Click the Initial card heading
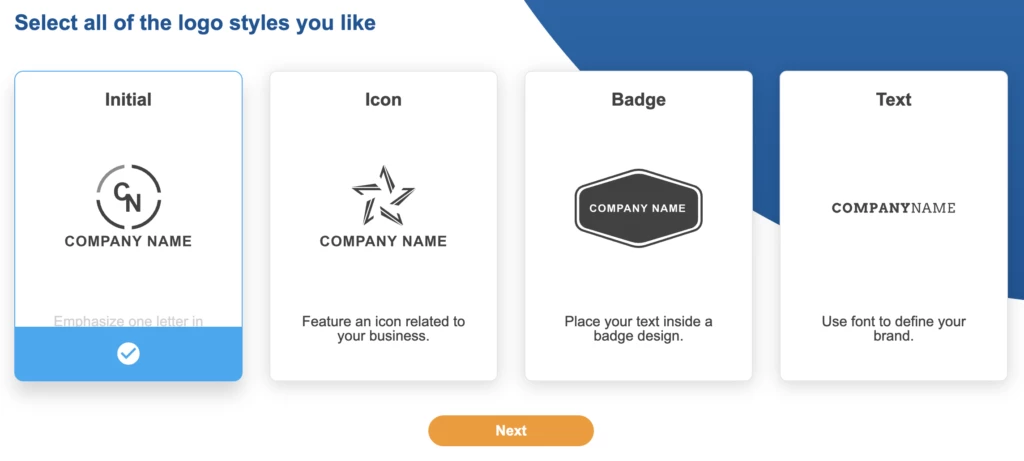Viewport: 1024px width, 461px height. 128,99
